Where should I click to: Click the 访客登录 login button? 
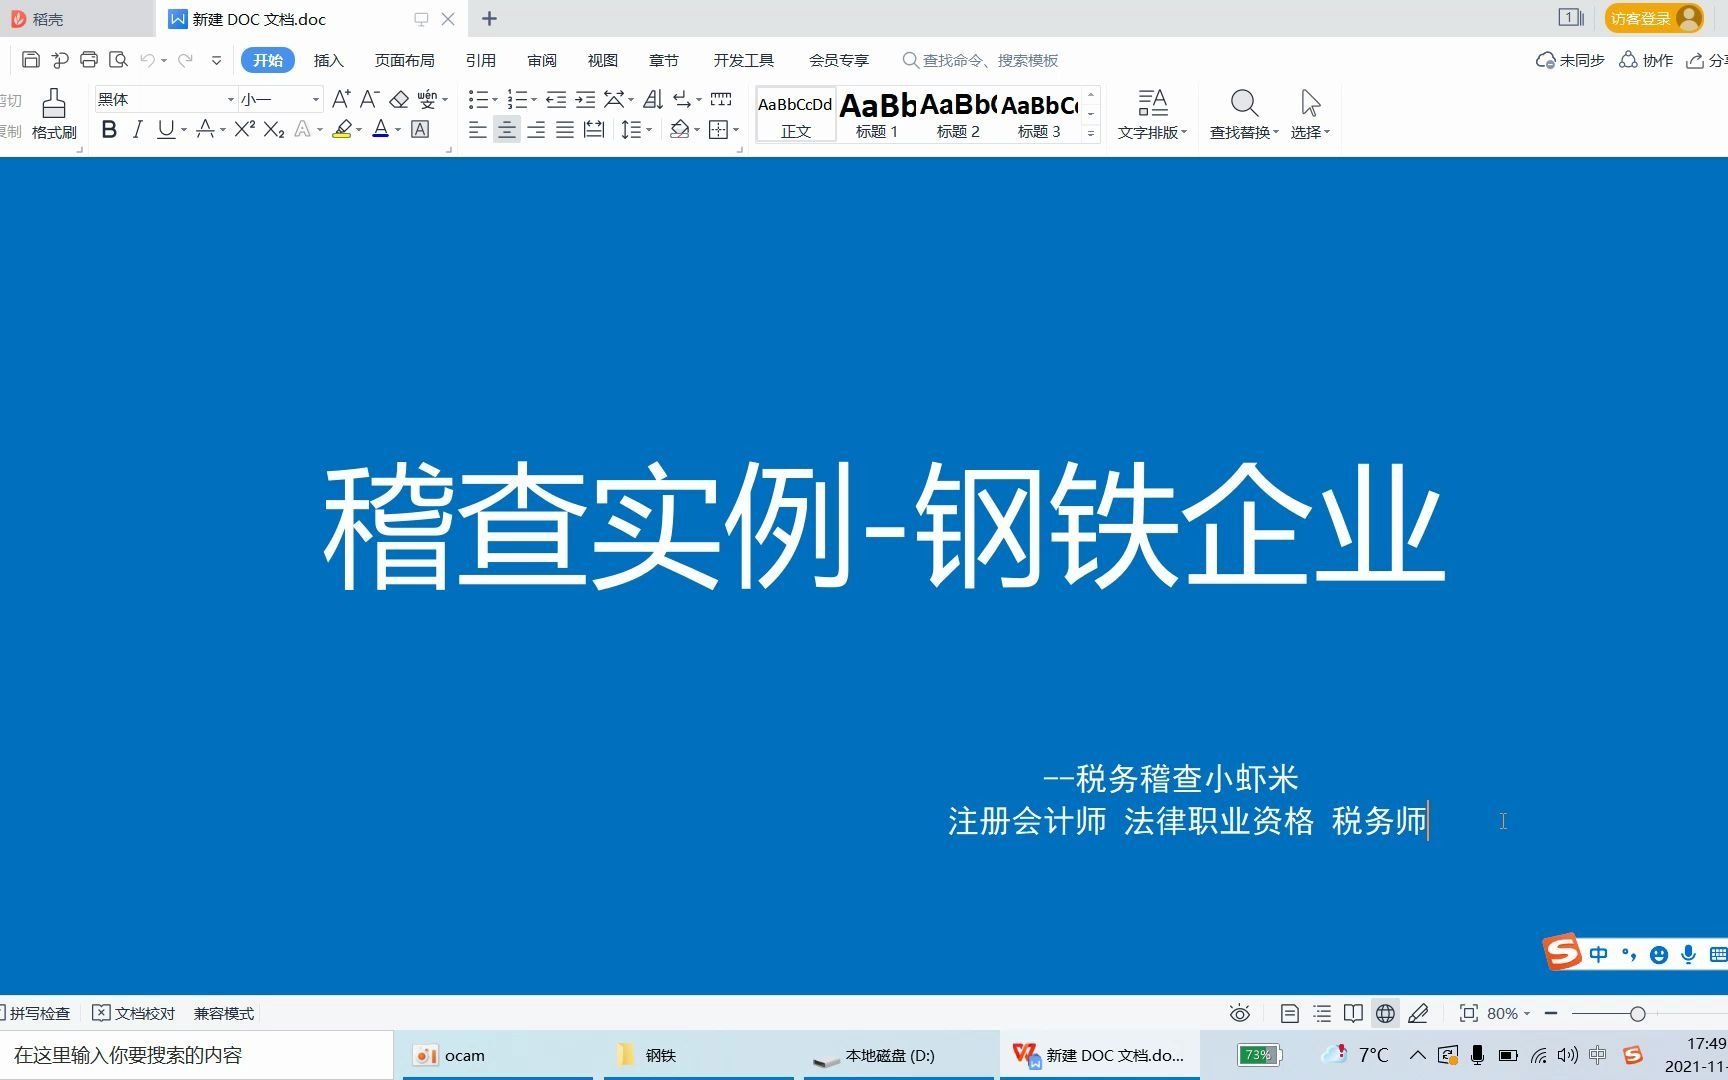point(1654,18)
